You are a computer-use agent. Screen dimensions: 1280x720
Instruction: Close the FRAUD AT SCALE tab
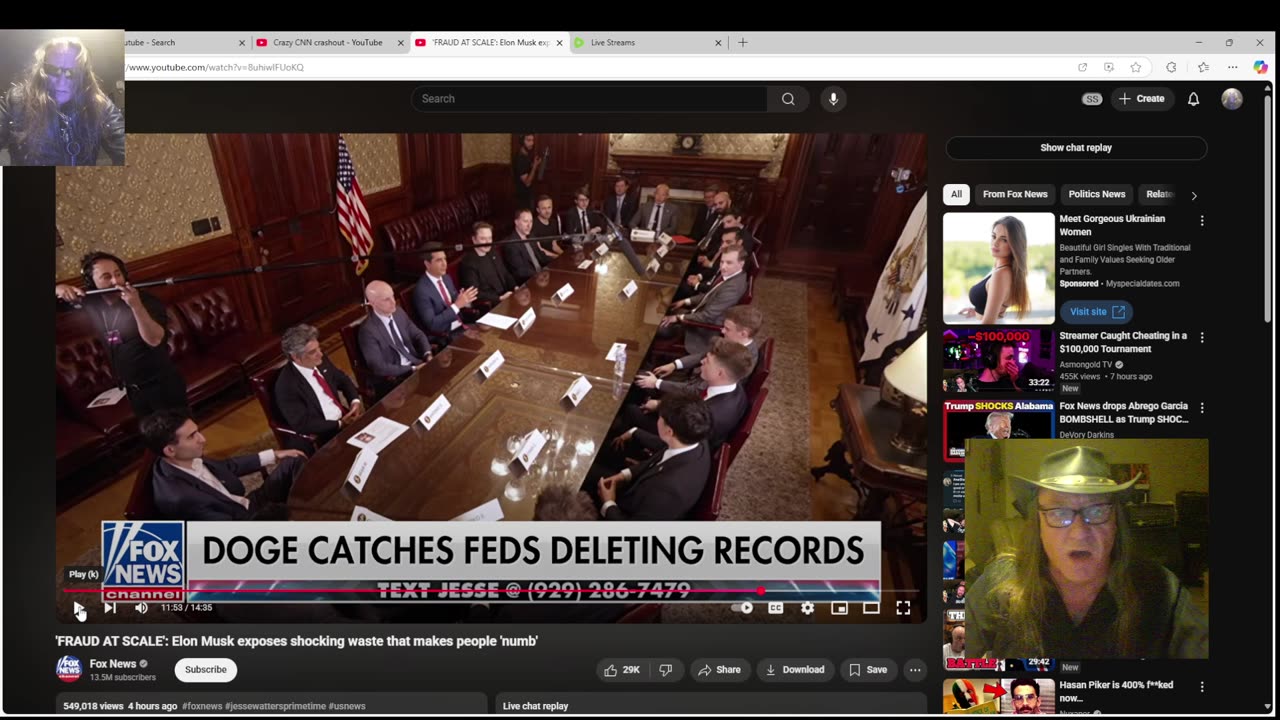(560, 43)
